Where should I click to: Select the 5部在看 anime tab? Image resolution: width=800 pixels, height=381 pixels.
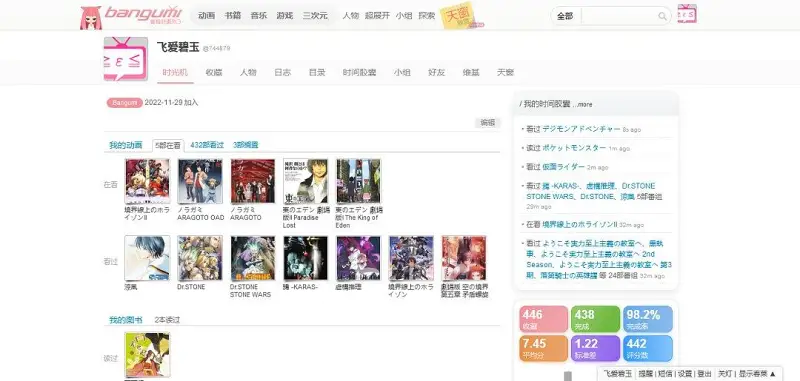[x=168, y=145]
